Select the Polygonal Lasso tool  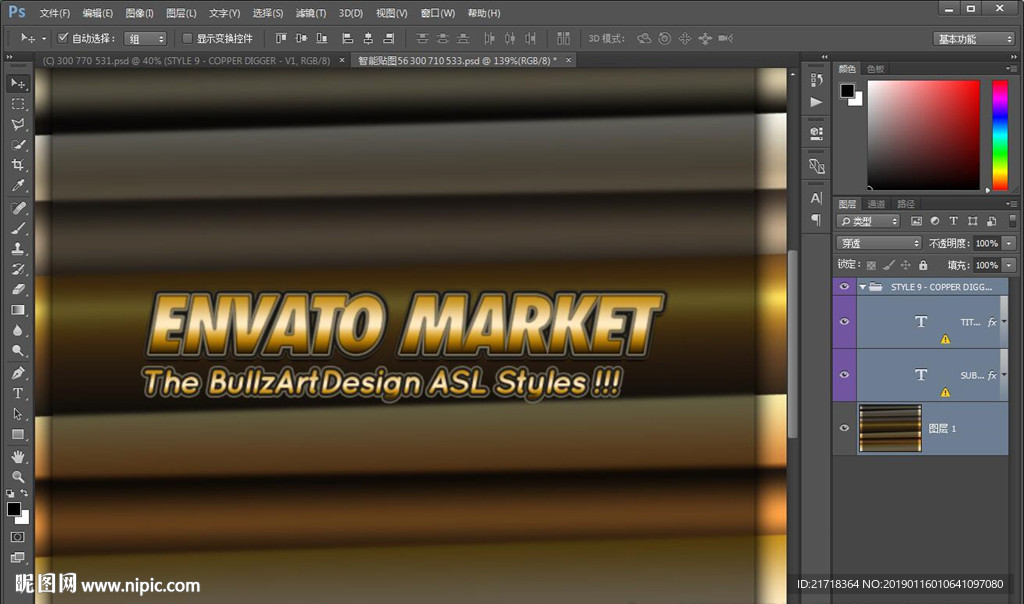(18, 124)
